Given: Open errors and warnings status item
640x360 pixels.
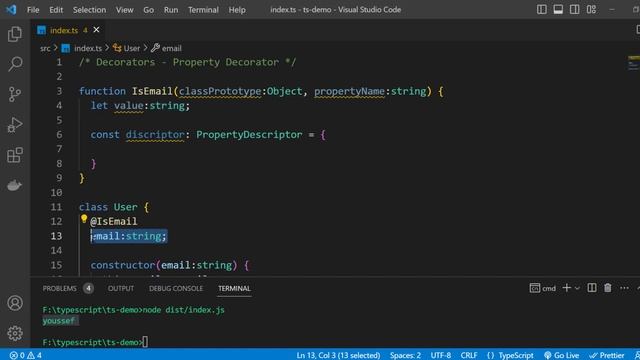Looking at the screenshot, I should pyautogui.click(x=26, y=355).
